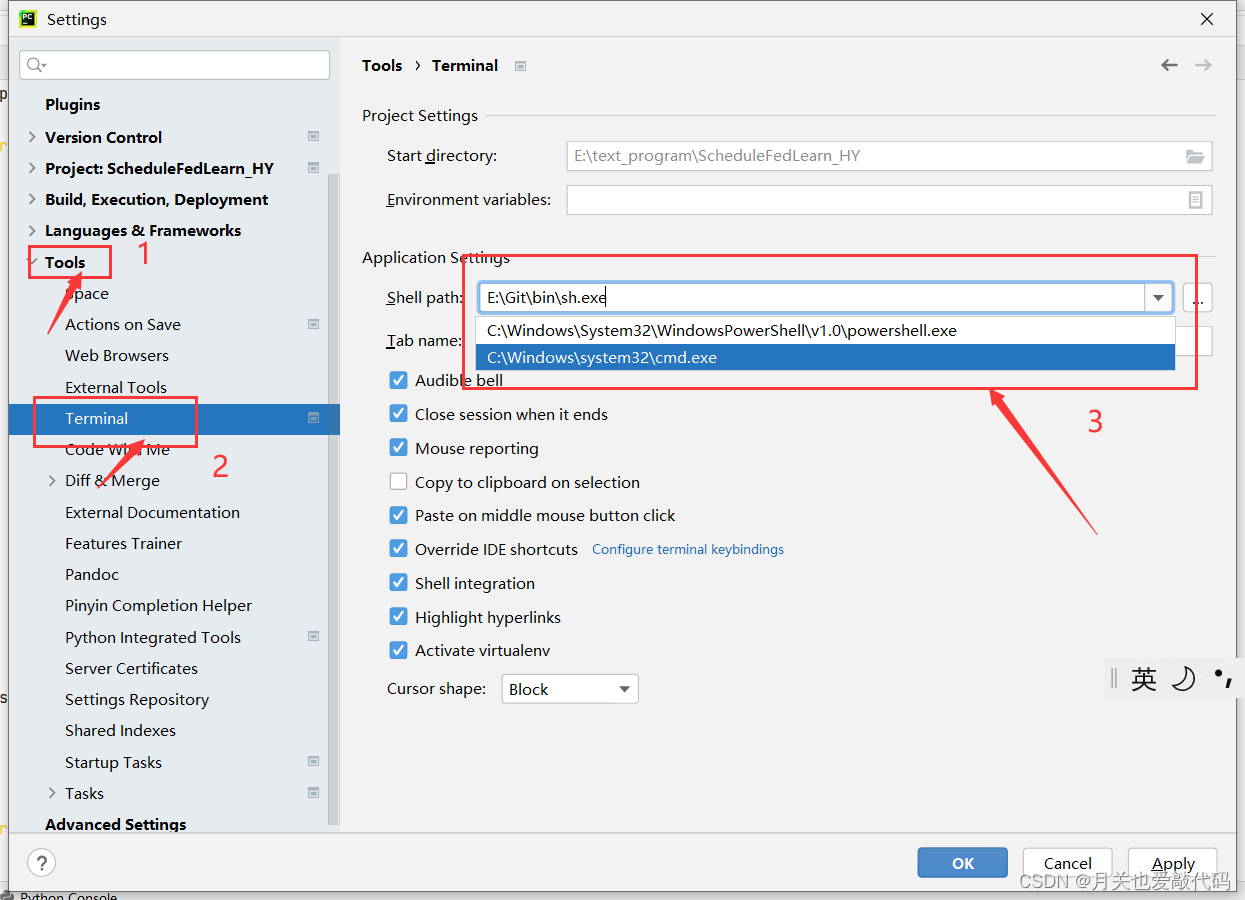1245x900 pixels.
Task: Click the IME language indicator showing 英
Action: (1144, 678)
